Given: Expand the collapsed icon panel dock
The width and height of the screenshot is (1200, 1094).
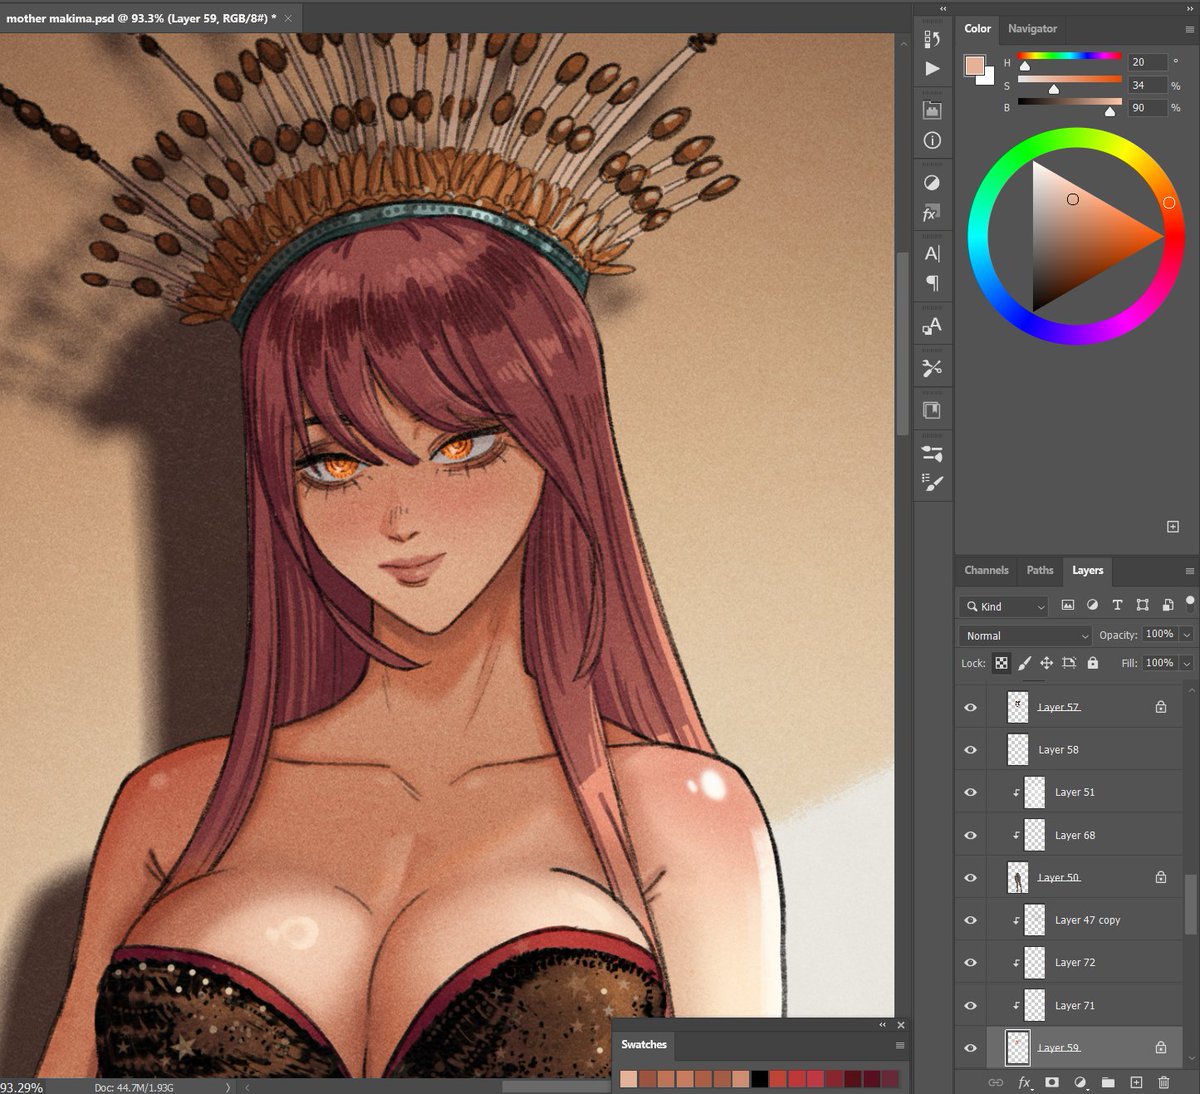Looking at the screenshot, I should [943, 8].
